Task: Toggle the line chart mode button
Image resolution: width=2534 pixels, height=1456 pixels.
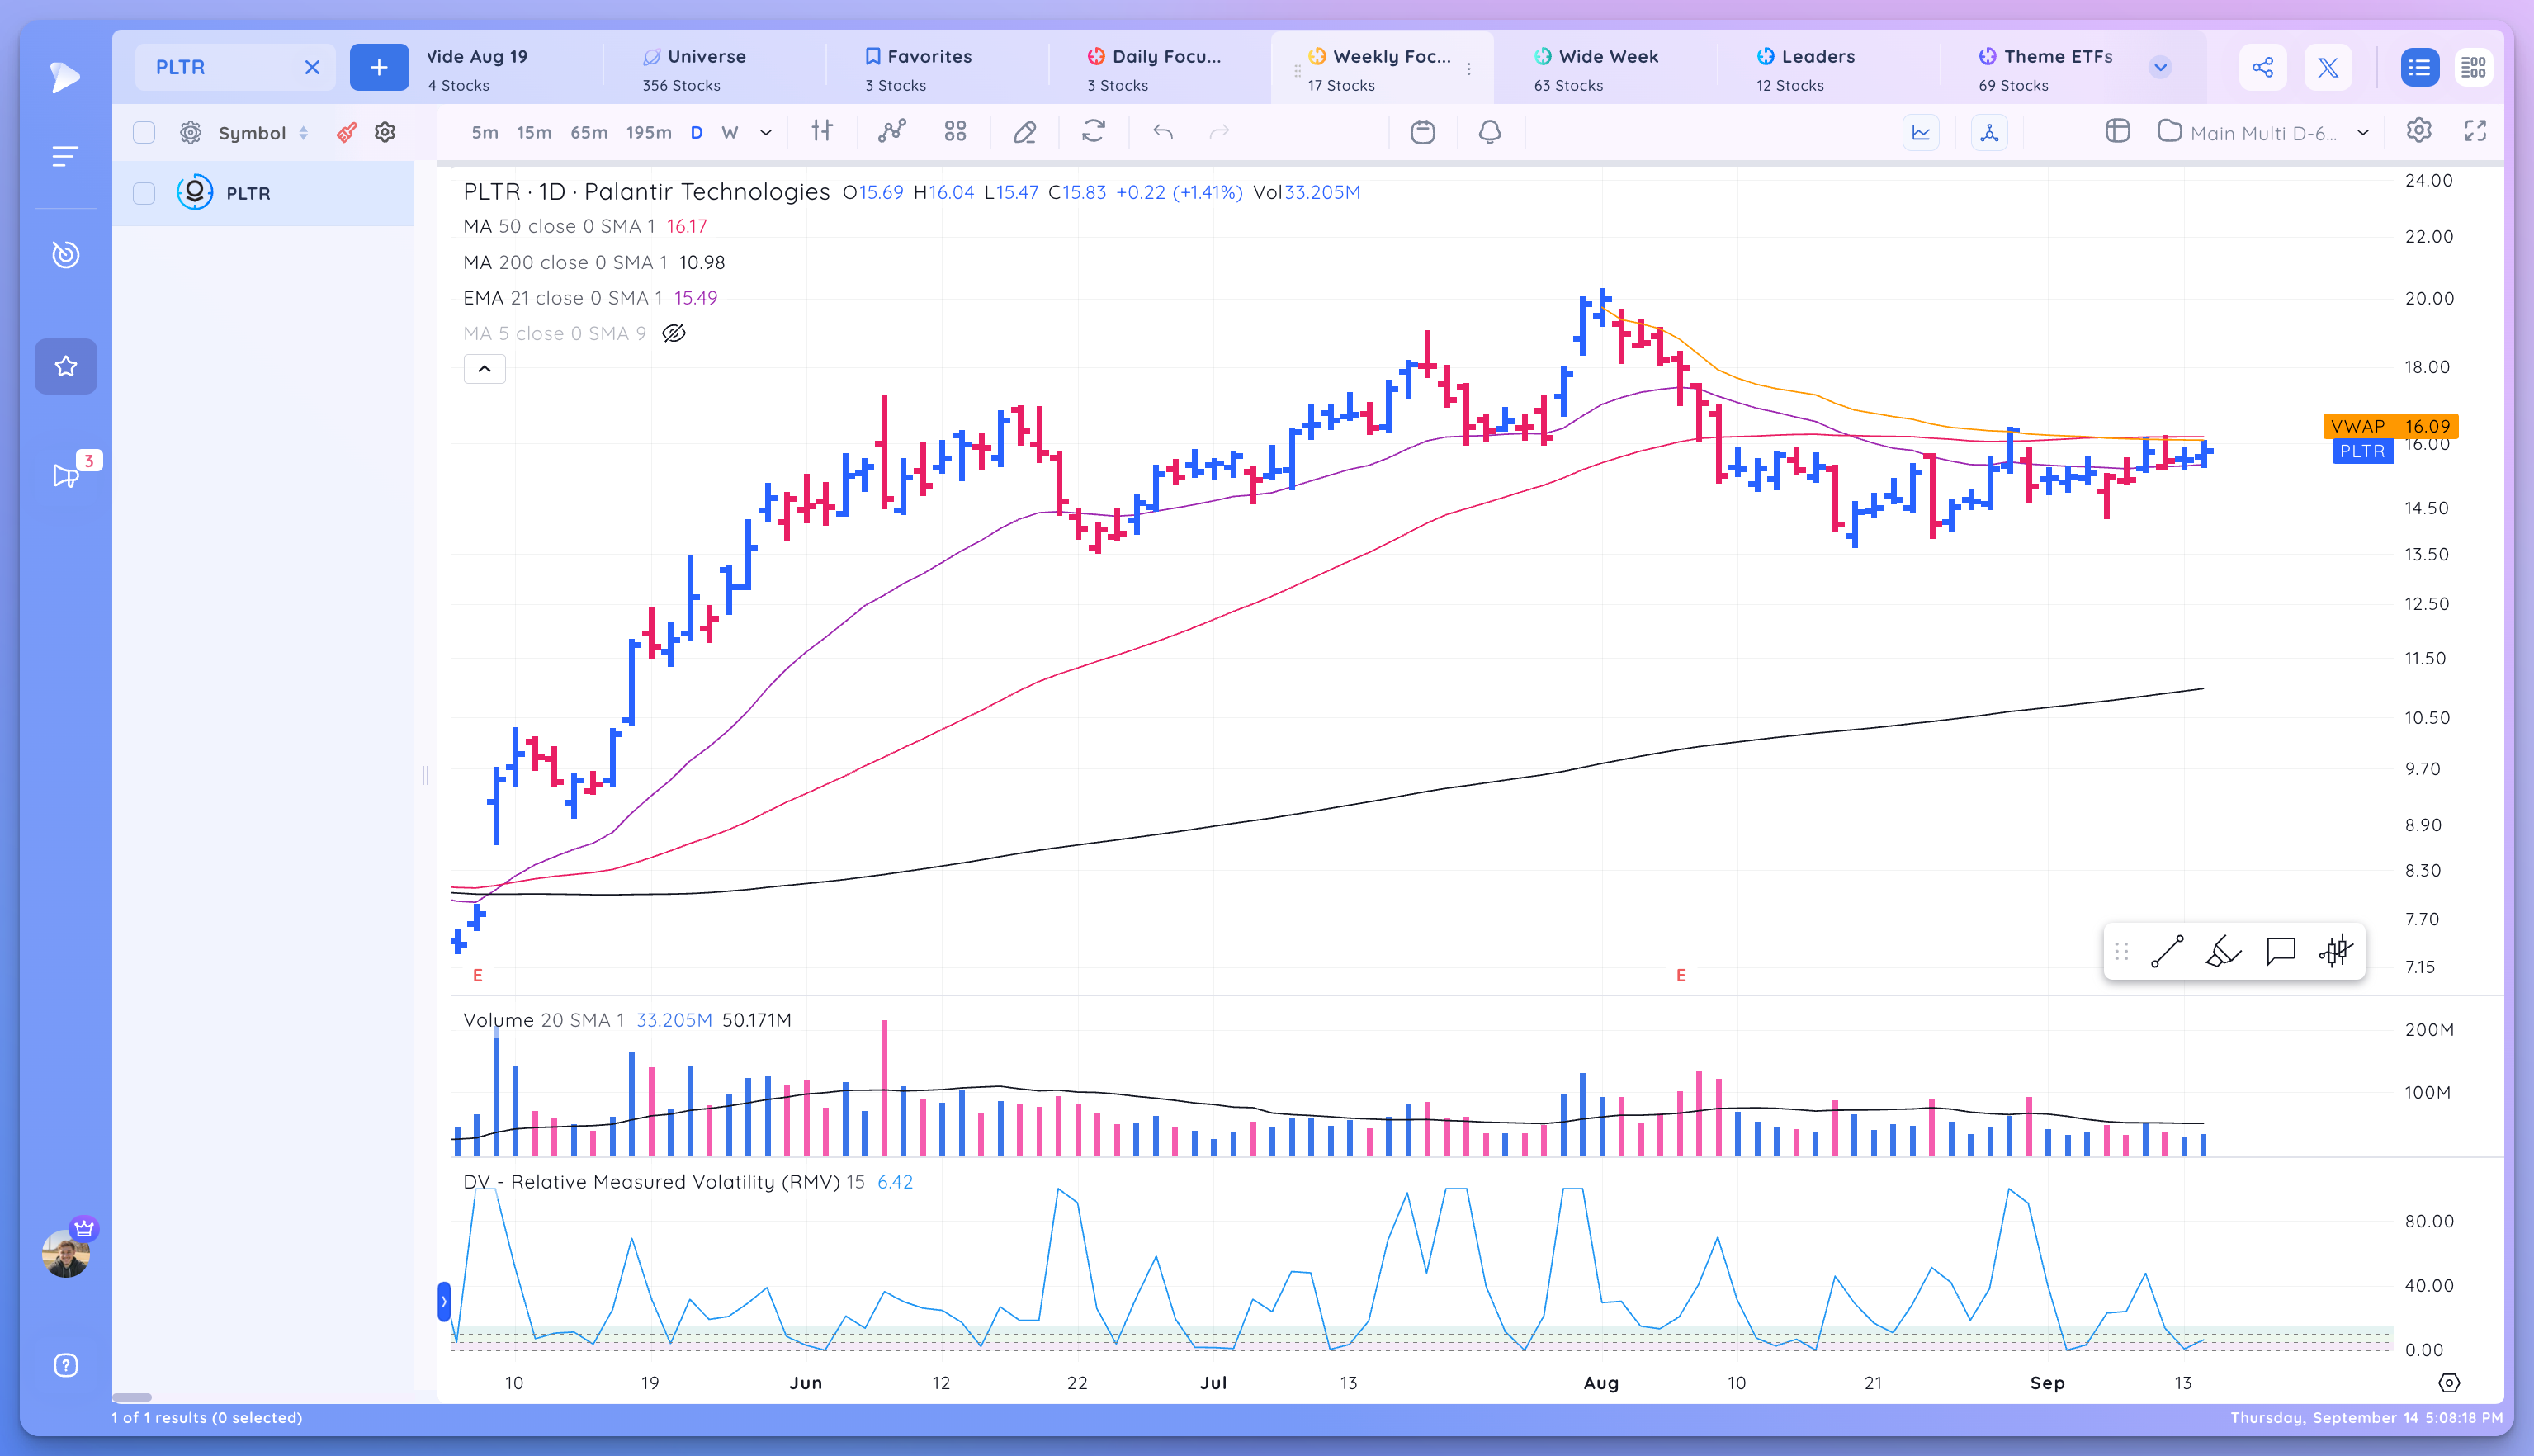Action: click(x=1921, y=132)
